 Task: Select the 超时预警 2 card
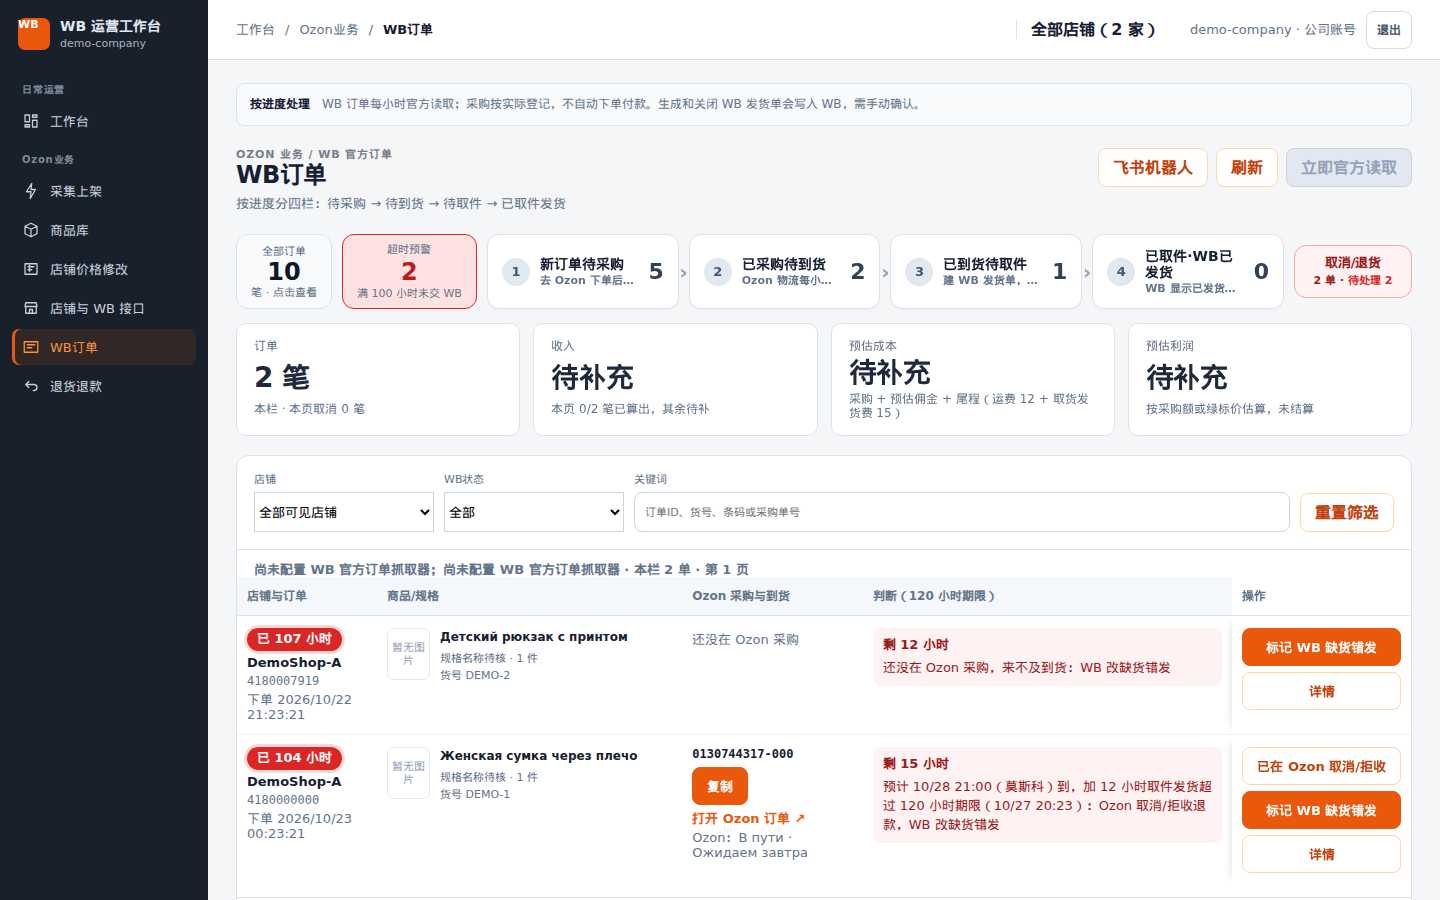pyautogui.click(x=409, y=272)
